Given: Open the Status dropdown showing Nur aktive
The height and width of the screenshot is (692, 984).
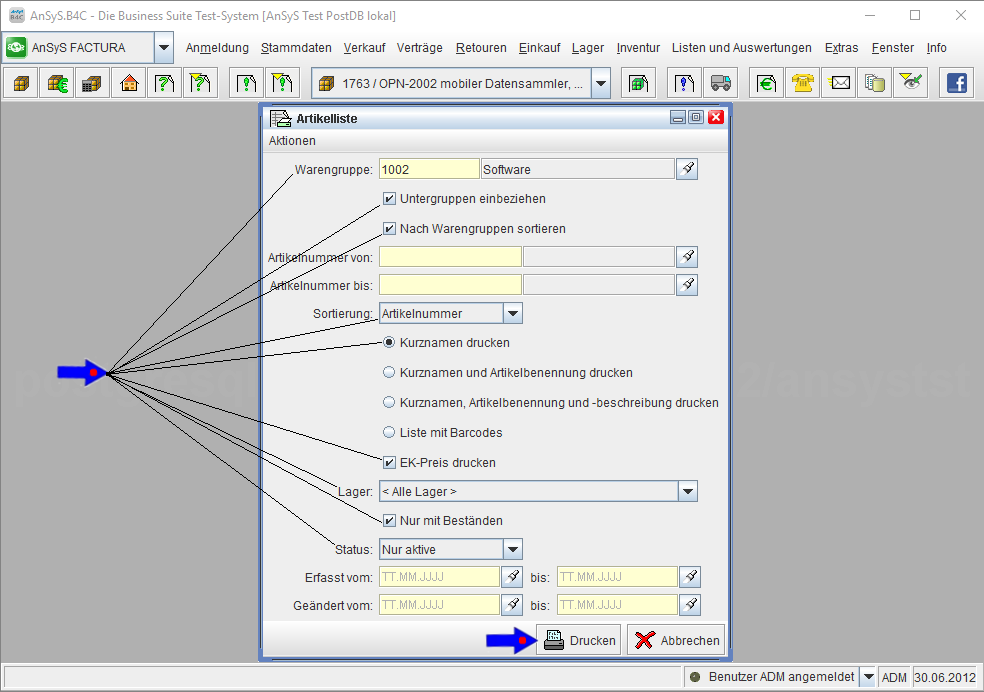Looking at the screenshot, I should (x=512, y=549).
